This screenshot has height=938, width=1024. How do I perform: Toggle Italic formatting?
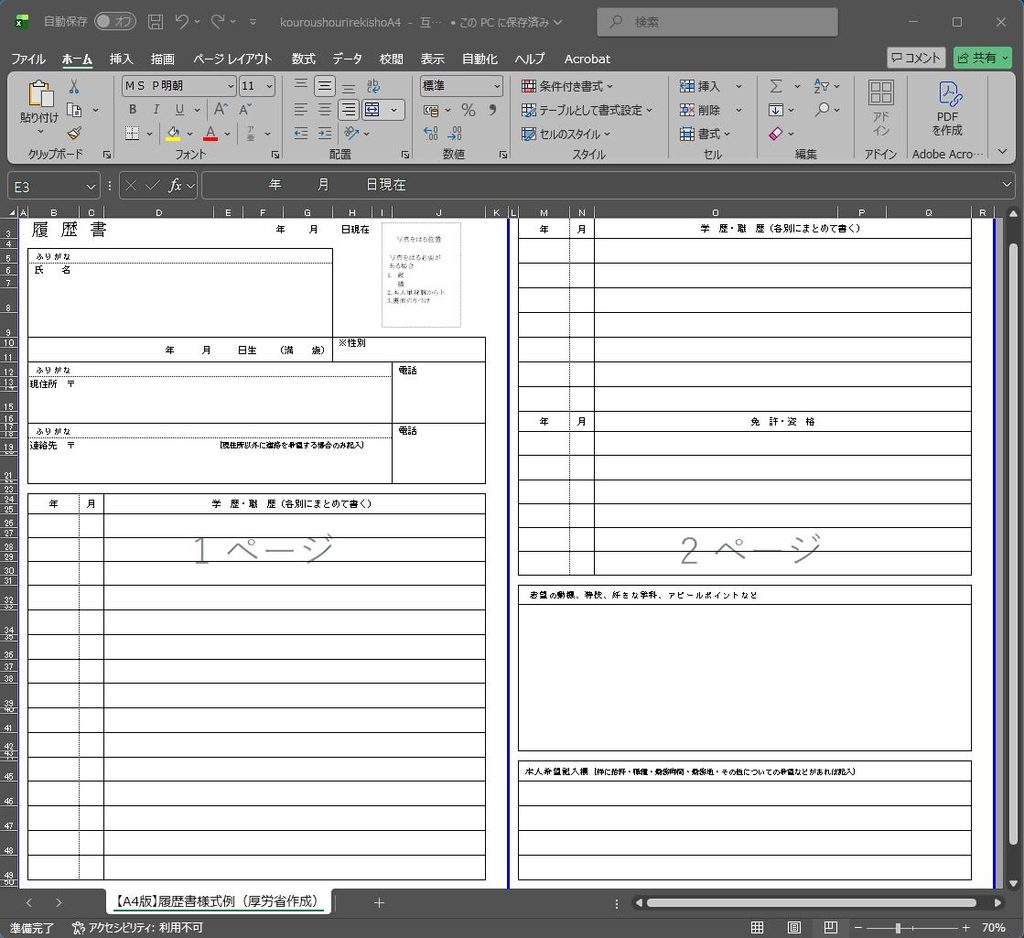(x=156, y=110)
